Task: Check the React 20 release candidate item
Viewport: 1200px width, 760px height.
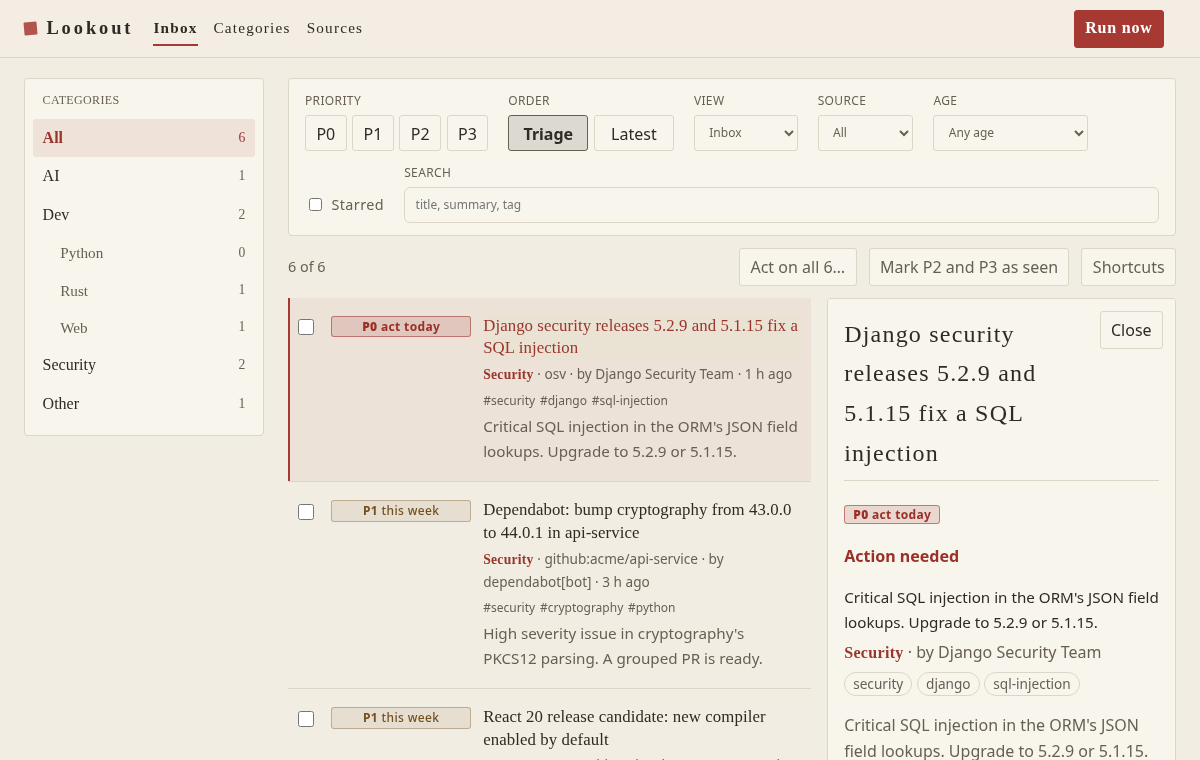Action: 306,719
